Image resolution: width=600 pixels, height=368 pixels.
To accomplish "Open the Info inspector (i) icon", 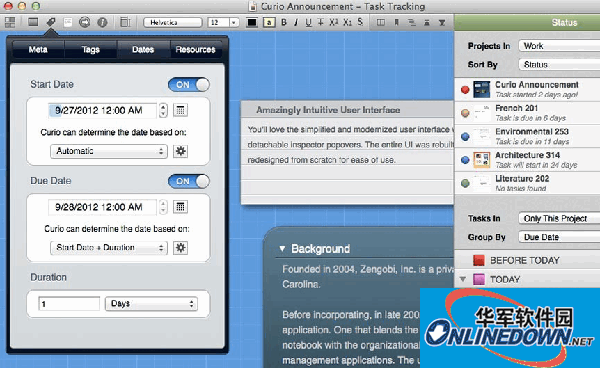I will tap(102, 22).
